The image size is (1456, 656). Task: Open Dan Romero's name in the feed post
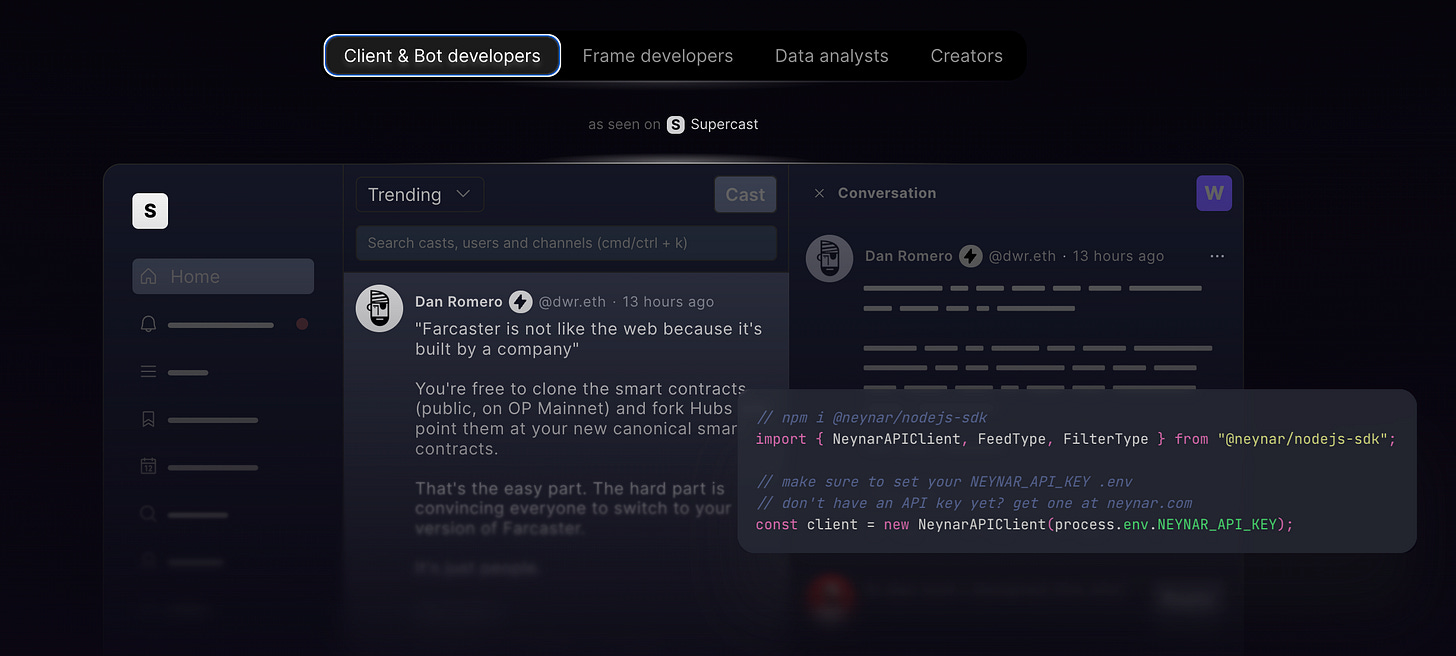click(459, 302)
